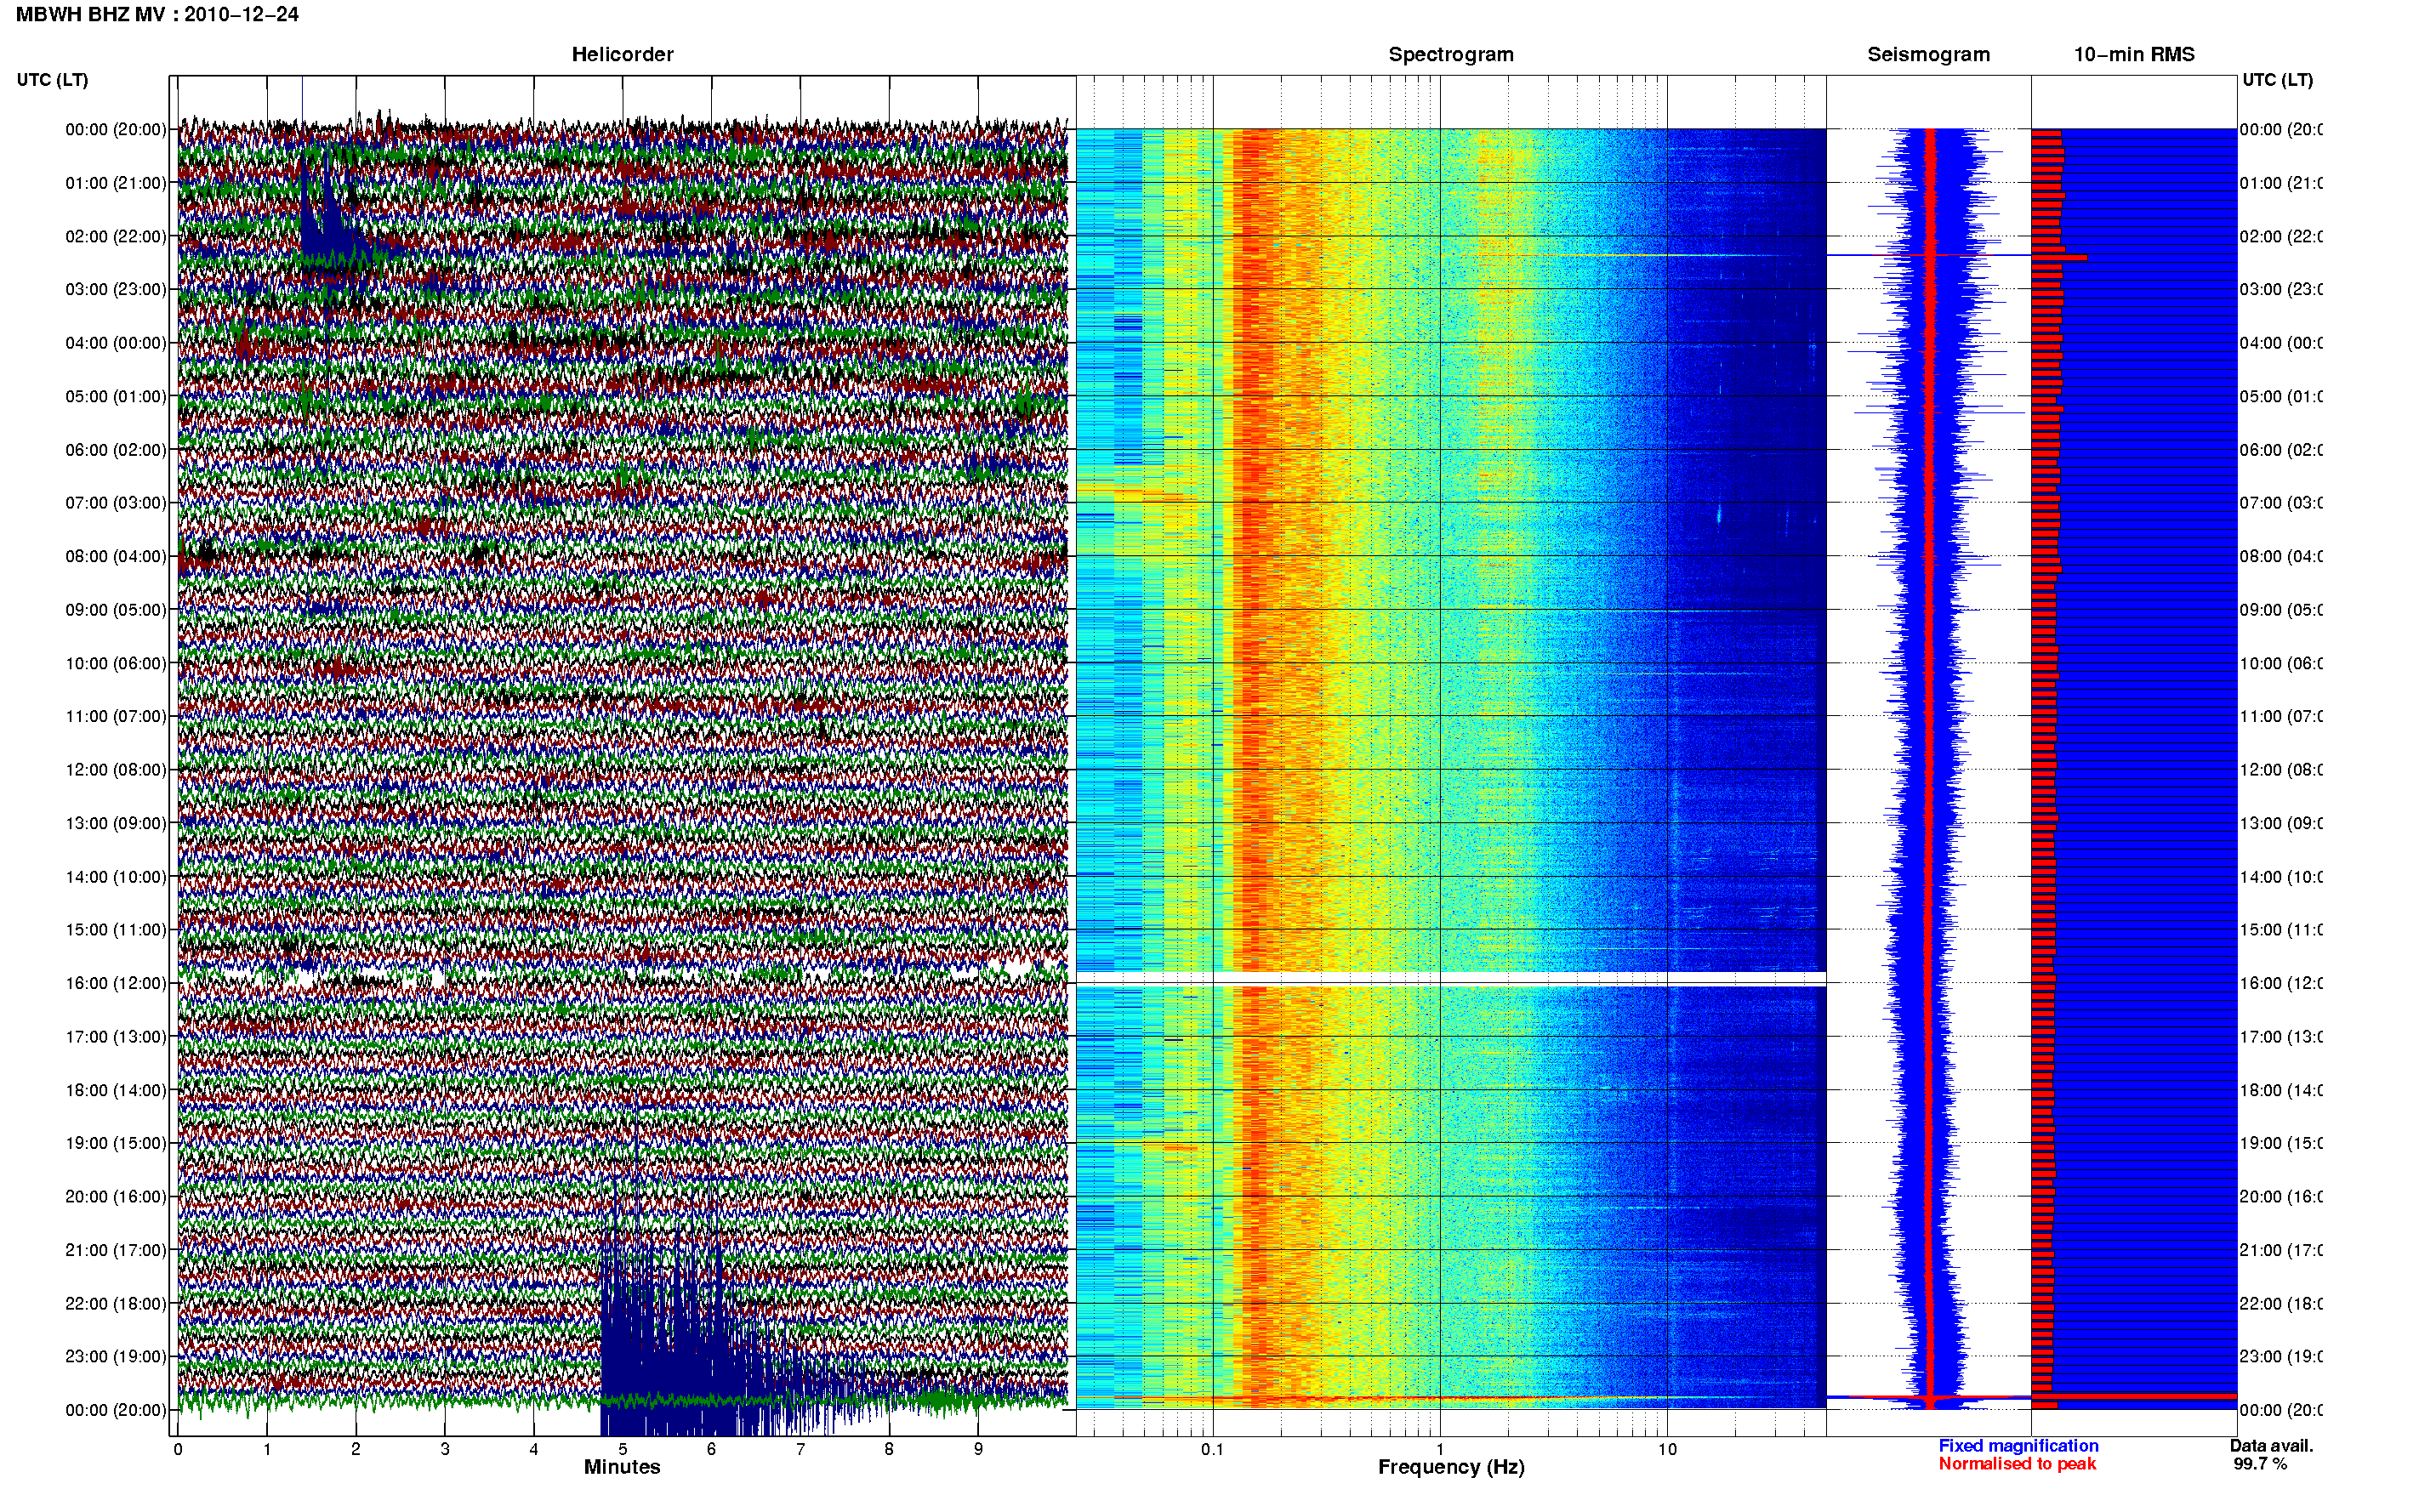2419x1512 pixels.
Task: Click the 'Minutes' x-axis label
Action: [x=622, y=1467]
